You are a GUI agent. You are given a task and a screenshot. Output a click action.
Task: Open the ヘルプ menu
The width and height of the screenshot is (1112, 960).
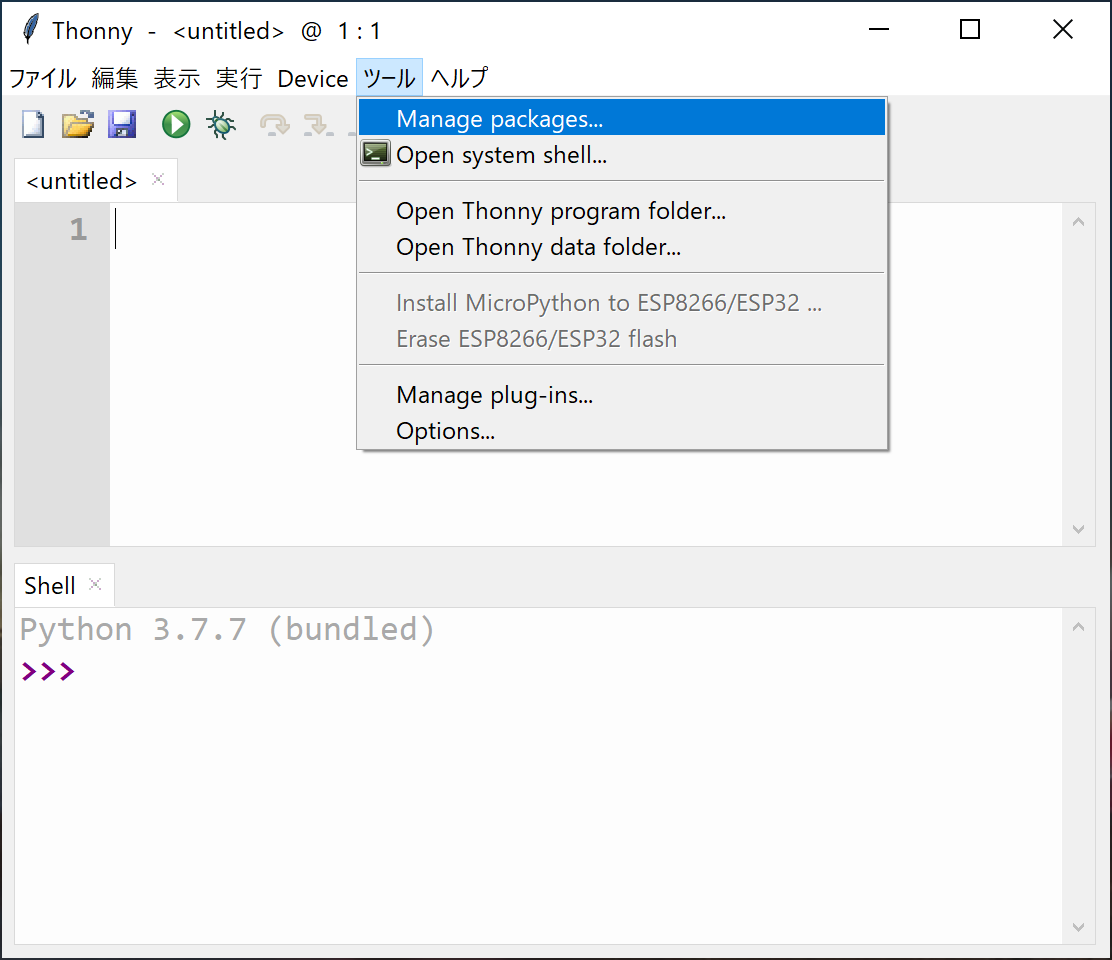coord(460,78)
